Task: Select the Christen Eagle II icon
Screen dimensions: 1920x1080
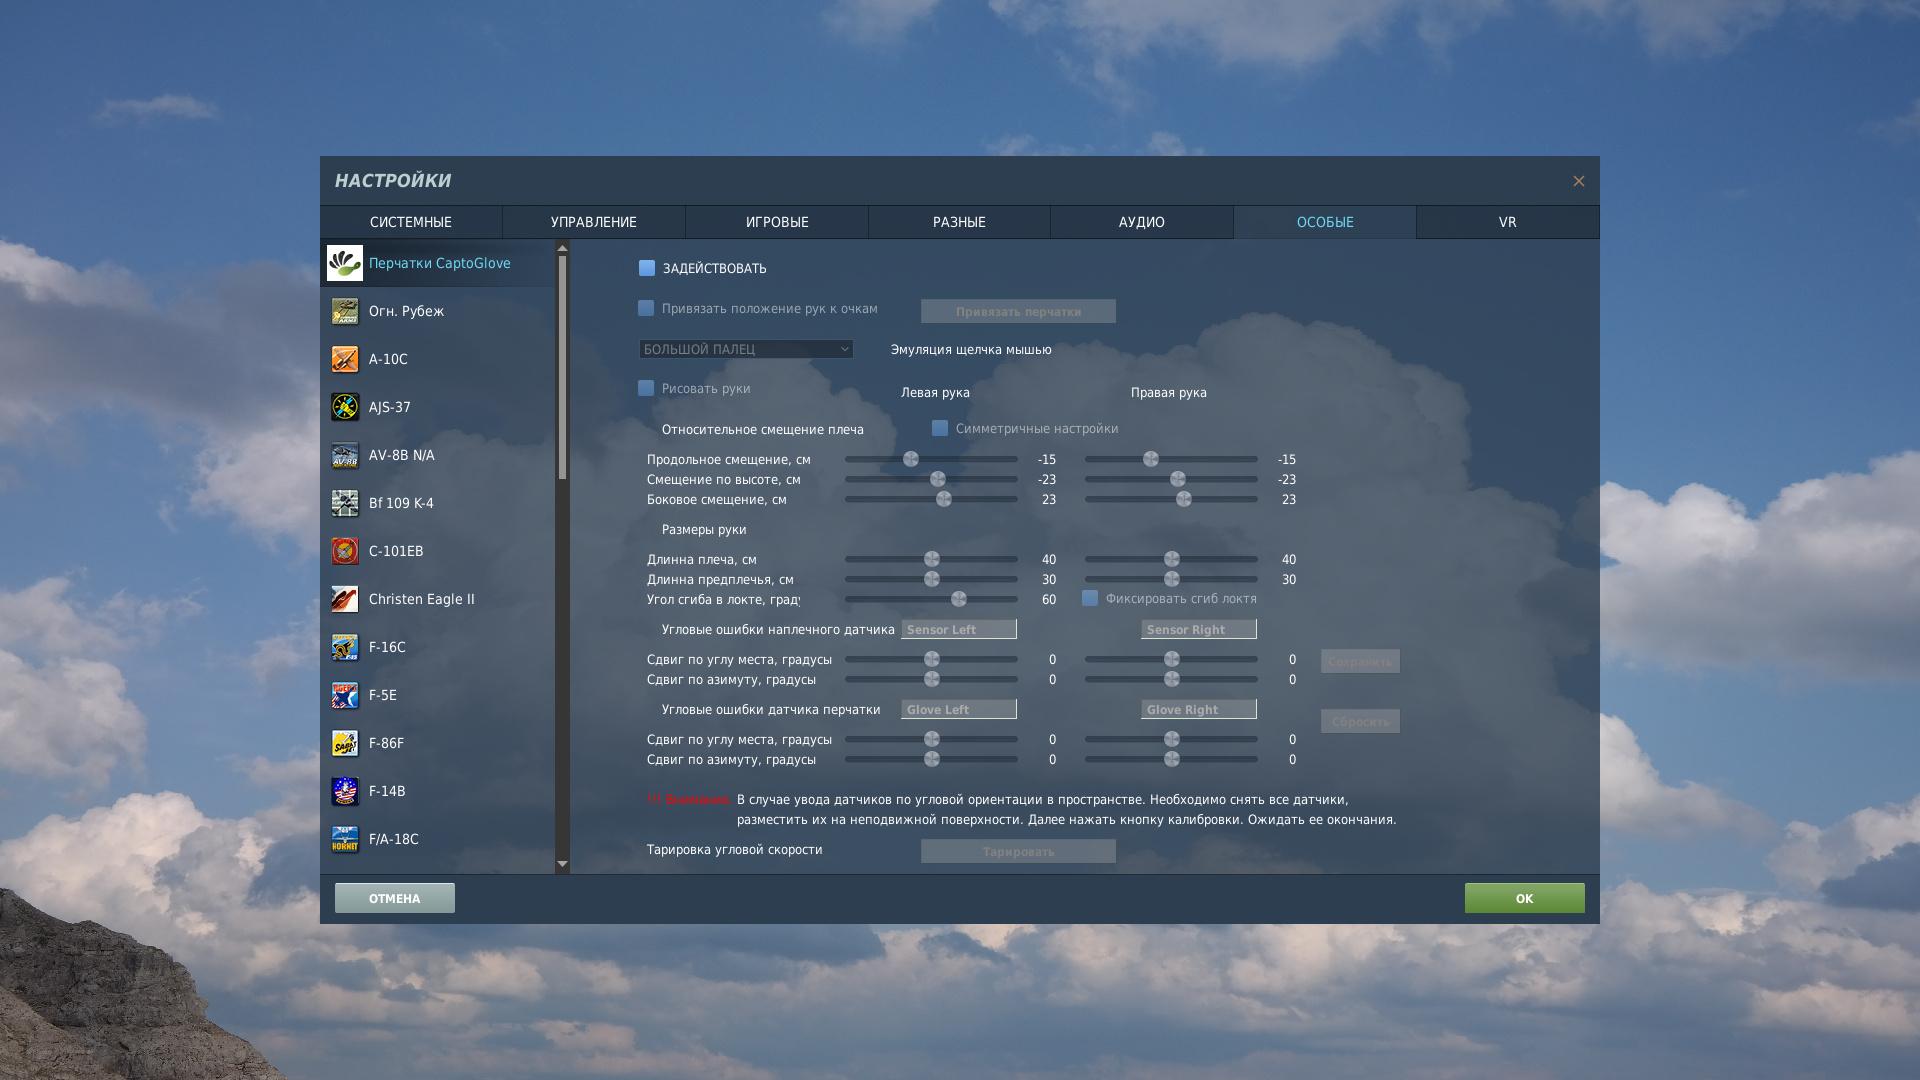Action: [345, 599]
